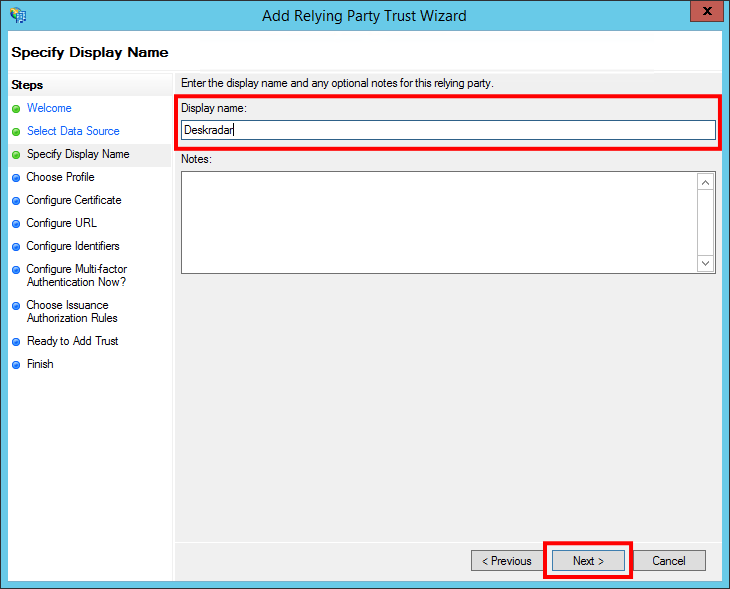The height and width of the screenshot is (589, 730).
Task: Click the blue bullet beside Configure Identifiers
Action: click(x=16, y=247)
